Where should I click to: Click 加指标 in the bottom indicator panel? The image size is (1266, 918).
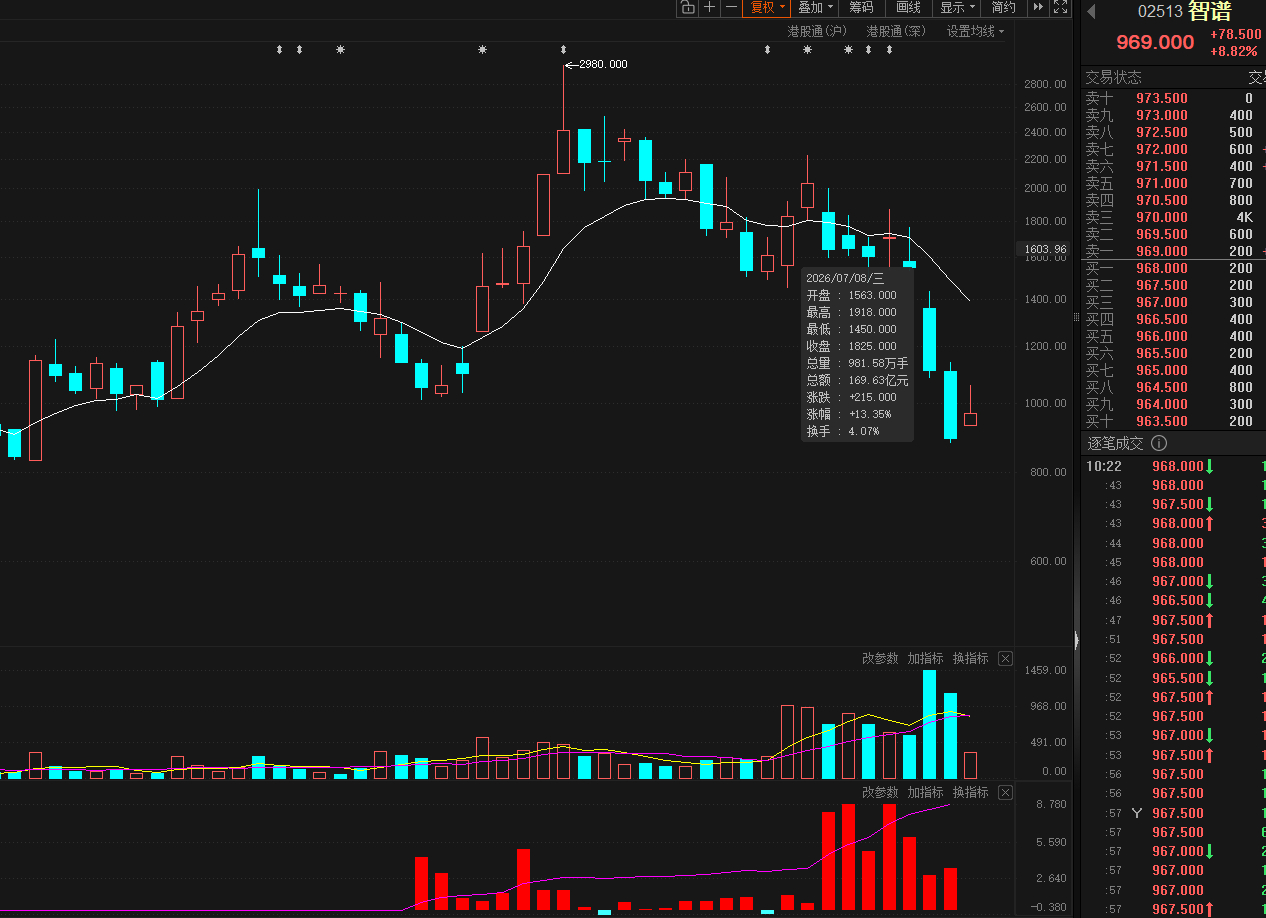[x=926, y=792]
